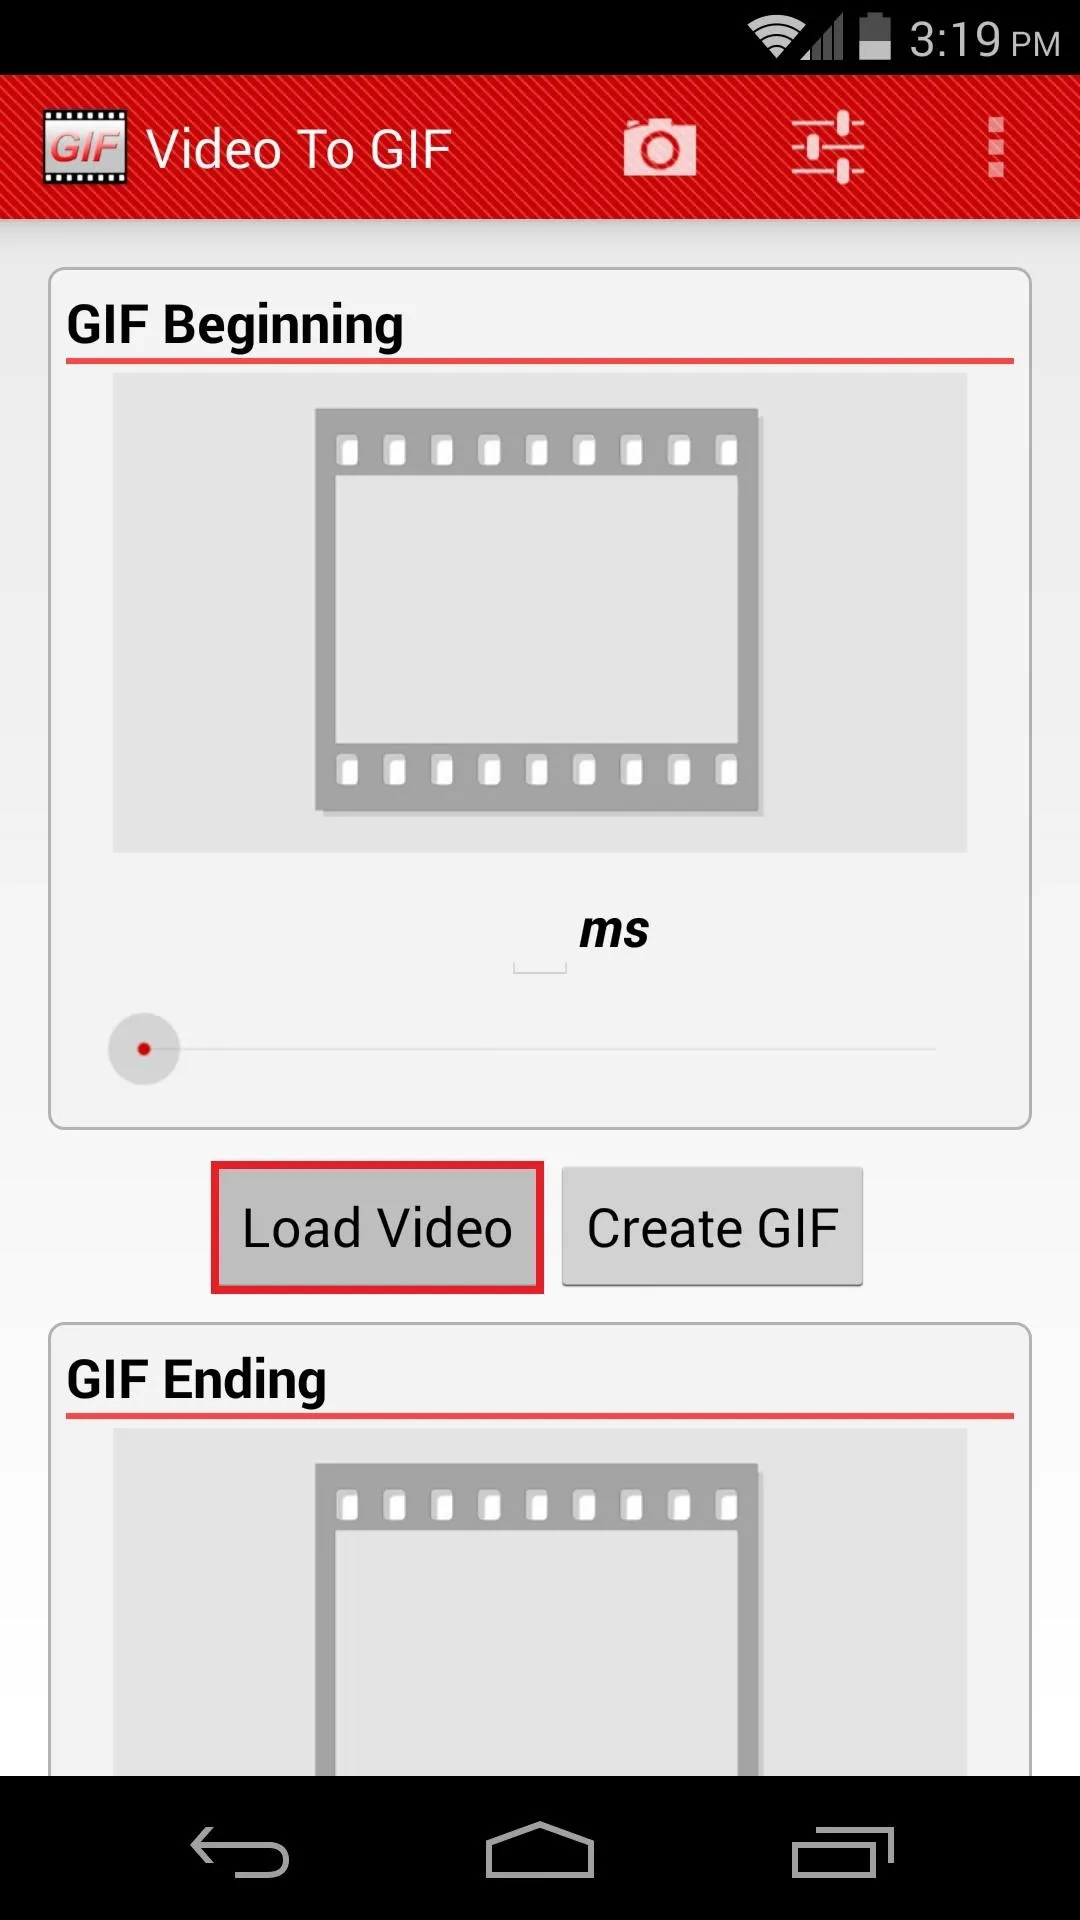Click the Create GIF button
Image resolution: width=1080 pixels, height=1920 pixels.
712,1227
